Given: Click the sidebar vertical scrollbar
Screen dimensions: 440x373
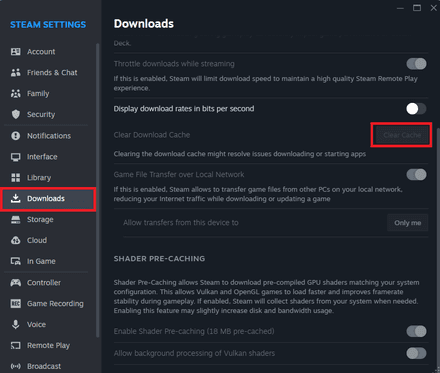Looking at the screenshot, I should pos(98,190).
